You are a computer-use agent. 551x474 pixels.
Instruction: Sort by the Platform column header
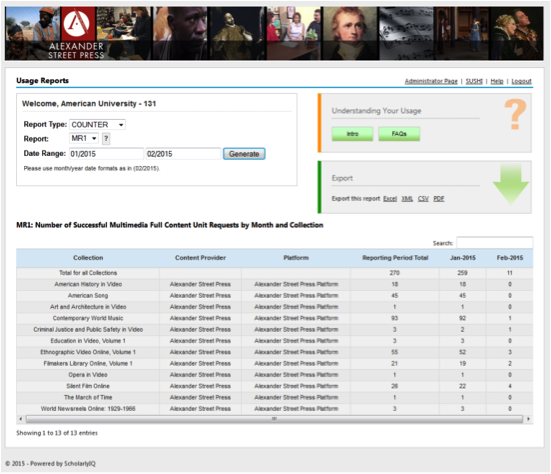[296, 258]
